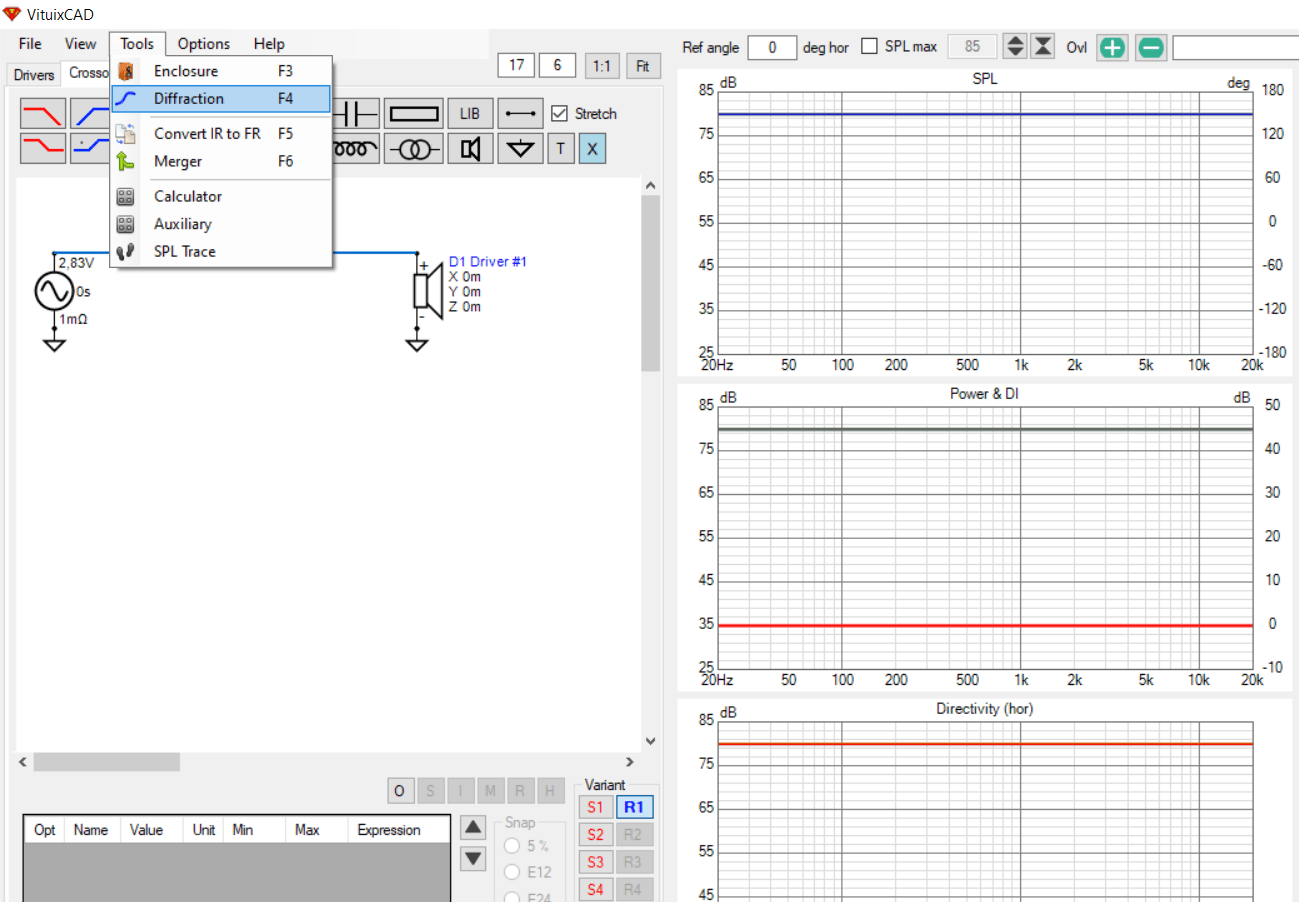
Task: Insert a capacitor component
Action: 356,114
